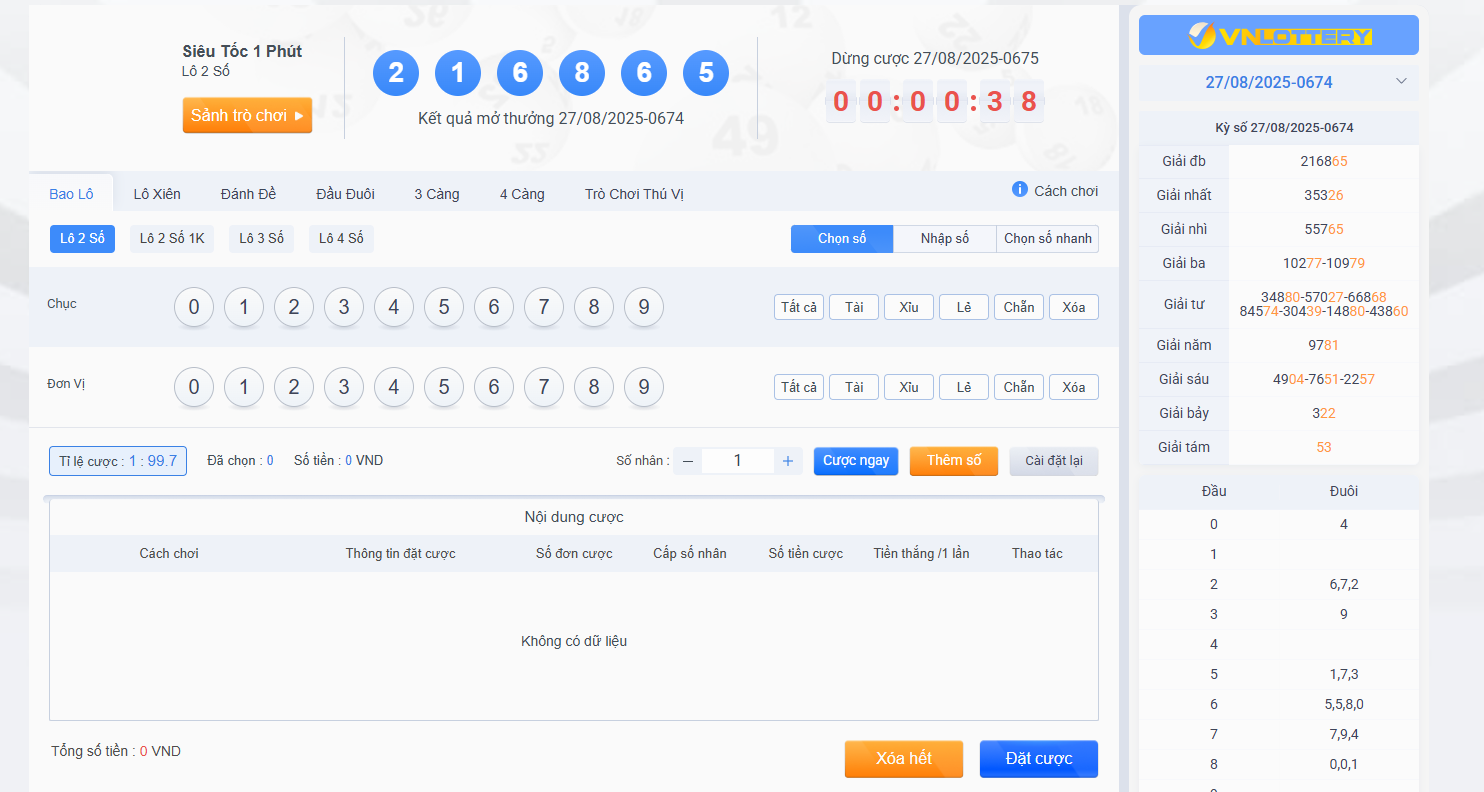Switch to Nhập số entry mode
The width and height of the screenshot is (1484, 792).
tap(944, 238)
